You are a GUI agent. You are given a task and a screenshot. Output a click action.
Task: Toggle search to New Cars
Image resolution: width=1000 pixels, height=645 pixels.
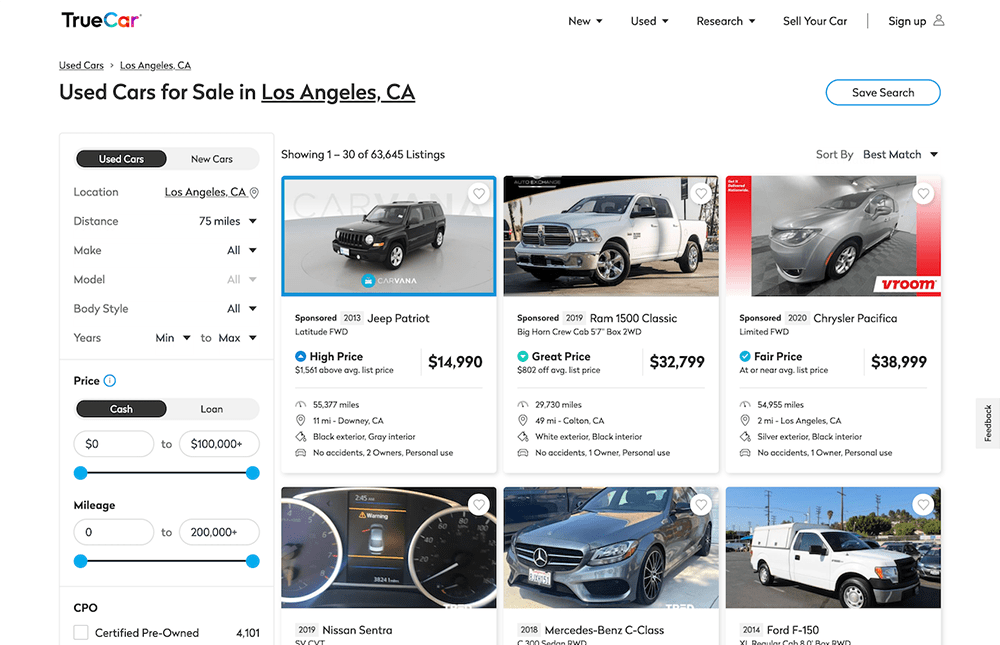[212, 158]
